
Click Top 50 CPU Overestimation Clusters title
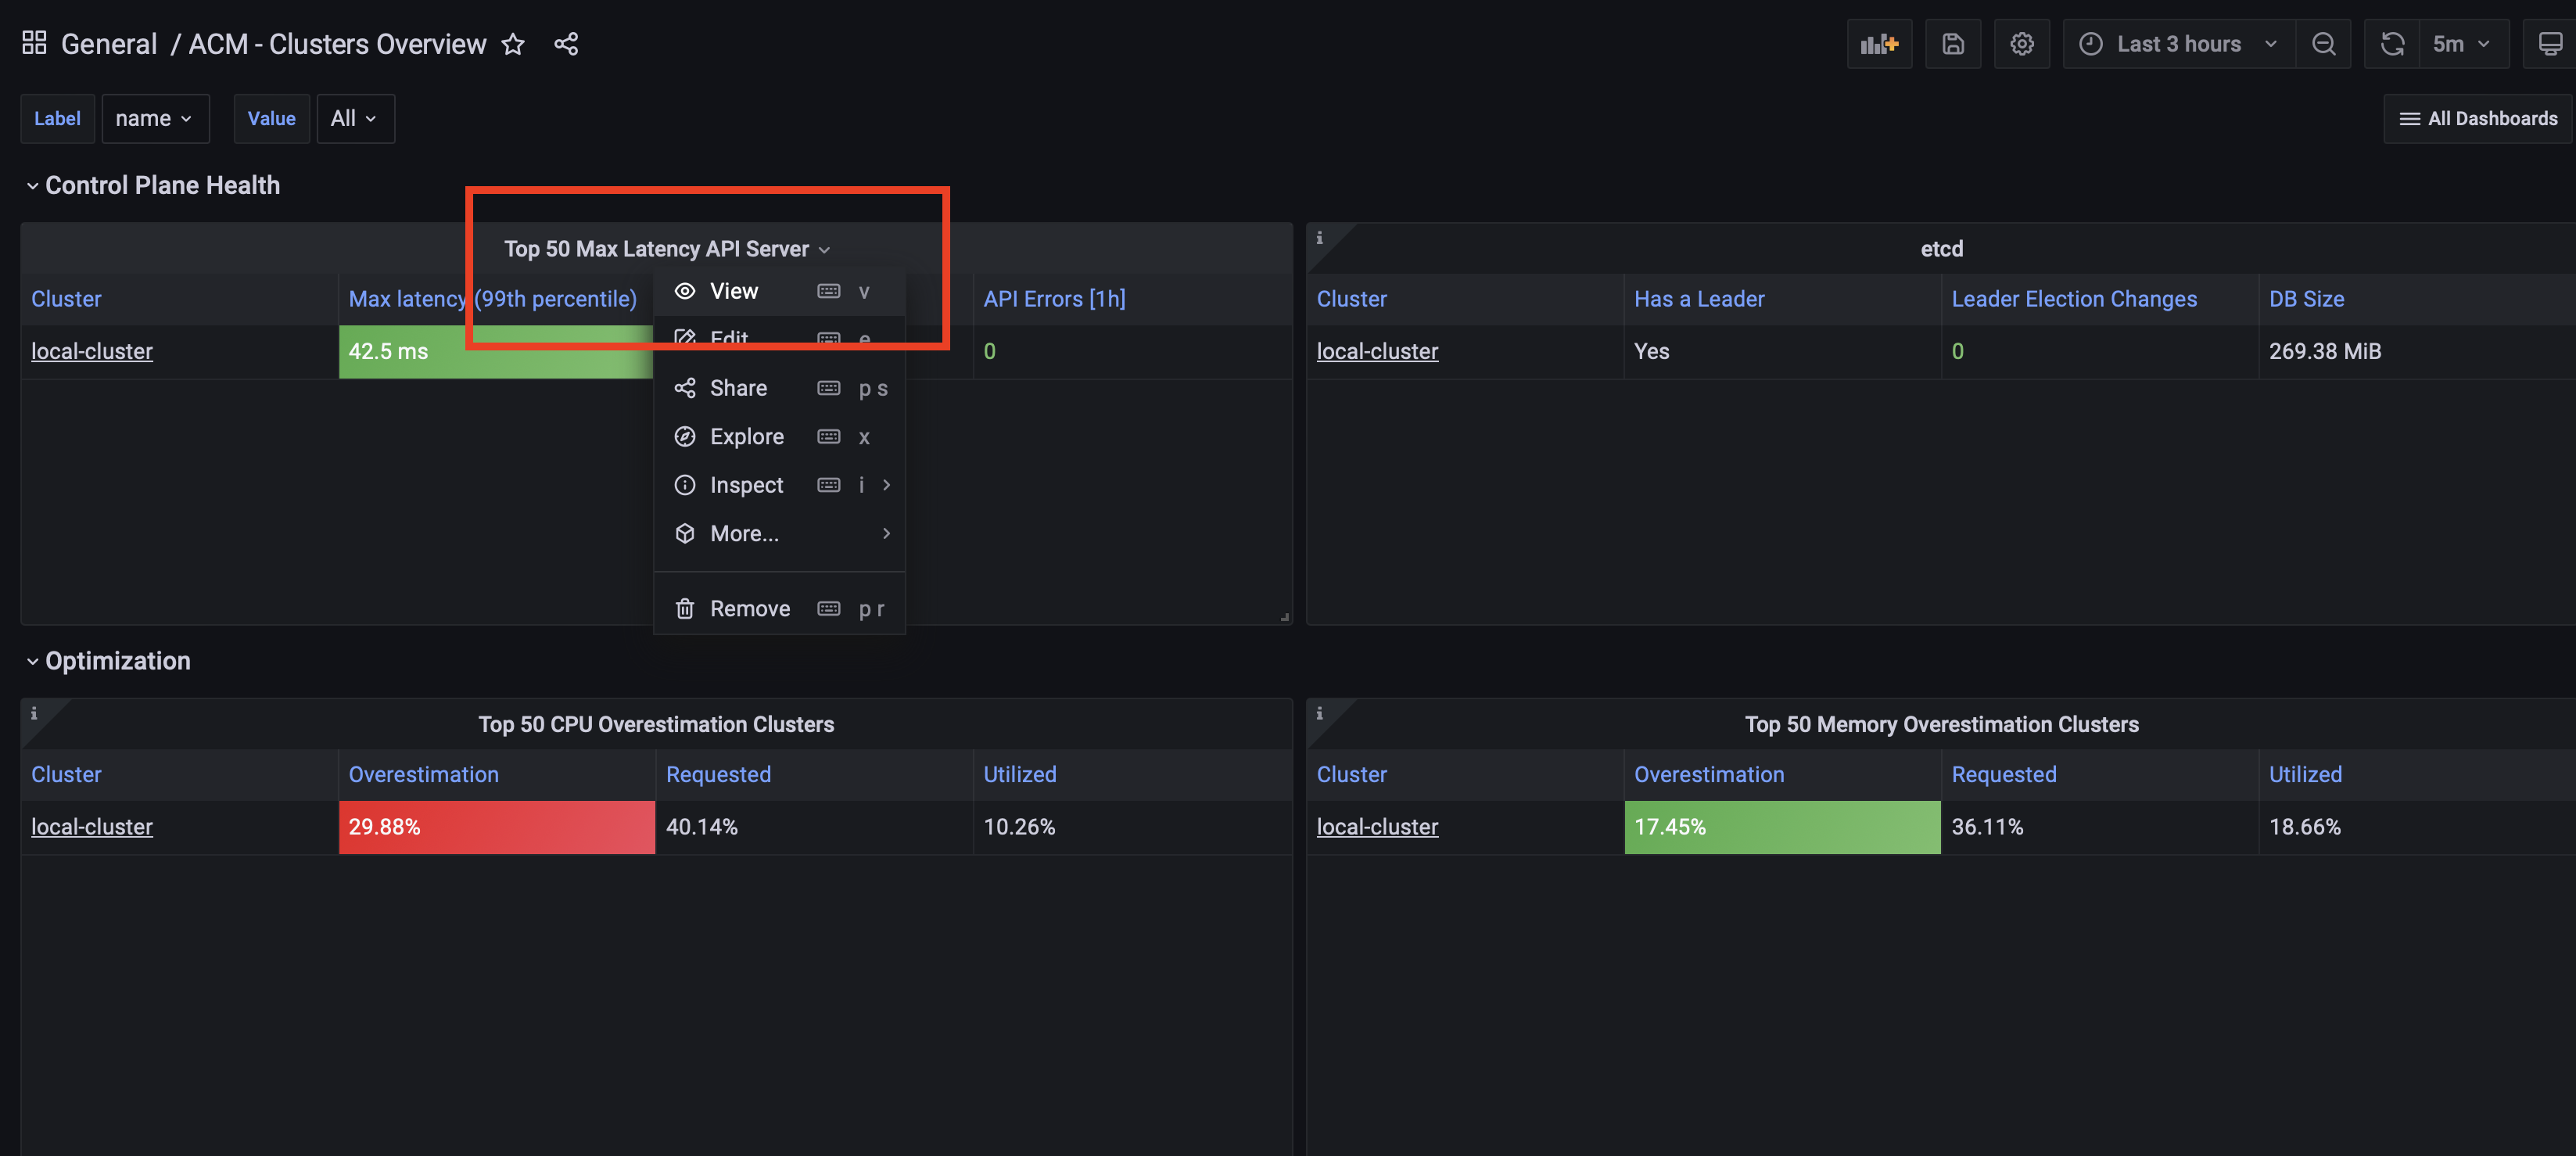pyautogui.click(x=656, y=724)
